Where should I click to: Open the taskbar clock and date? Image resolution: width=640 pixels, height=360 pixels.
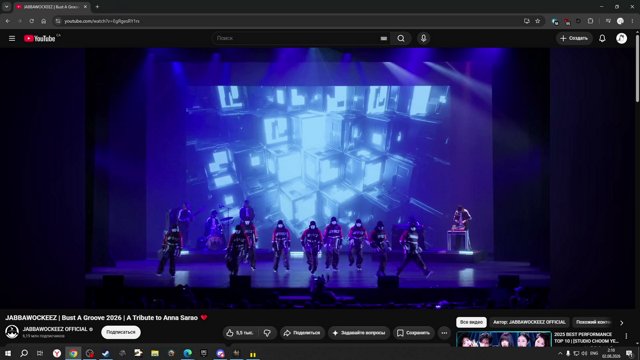611,353
